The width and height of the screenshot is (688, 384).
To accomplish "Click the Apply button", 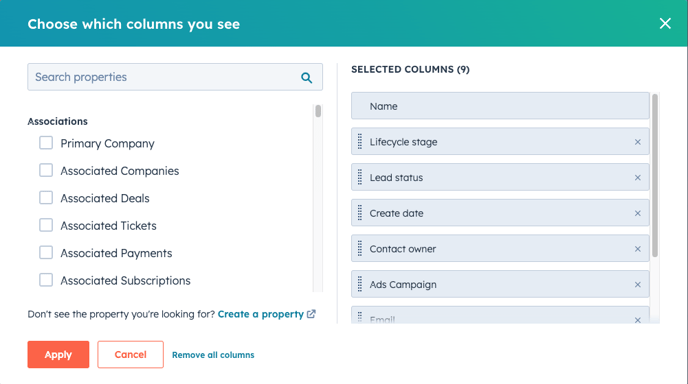I will 58,354.
